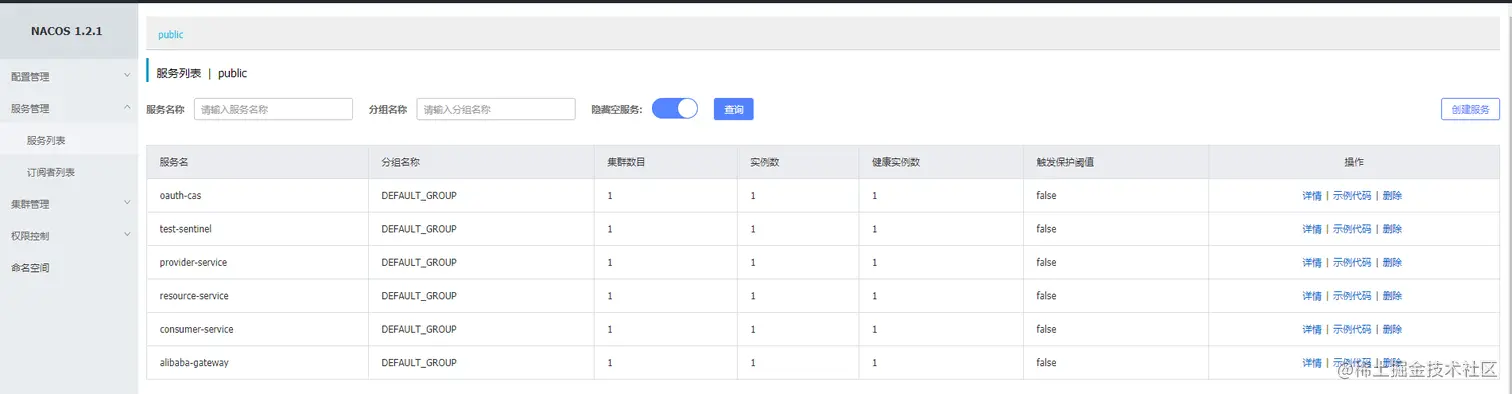This screenshot has height=394, width=1512.
Task: Select 服务列表 in the sidebar
Action: coord(69,140)
